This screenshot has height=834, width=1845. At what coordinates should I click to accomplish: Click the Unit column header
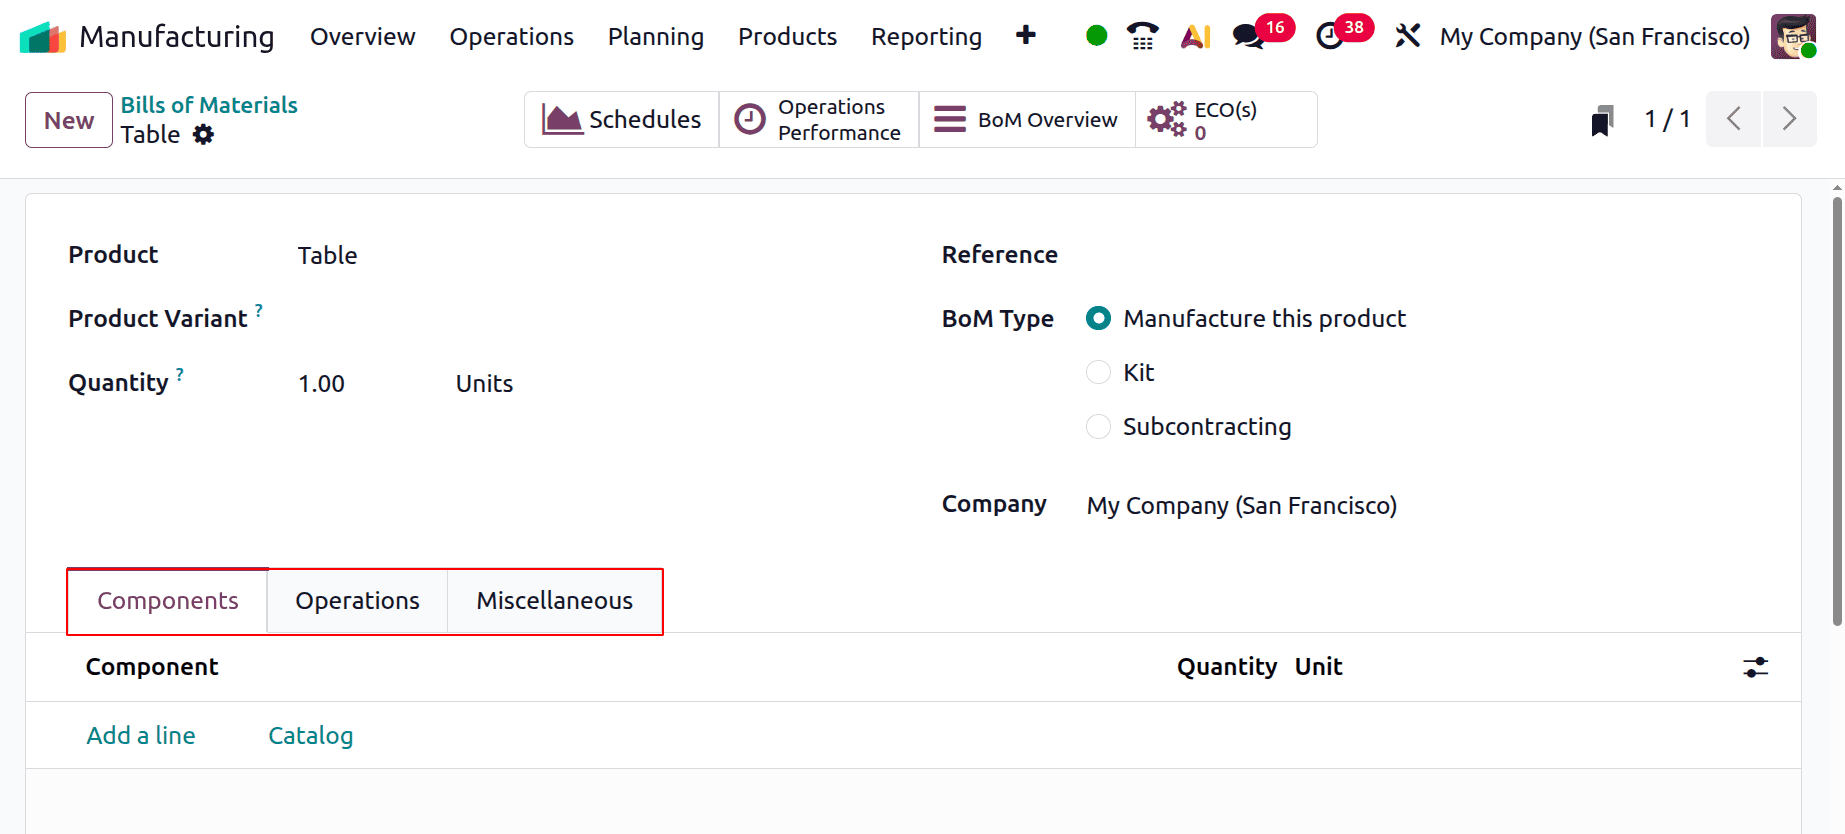coord(1318,667)
